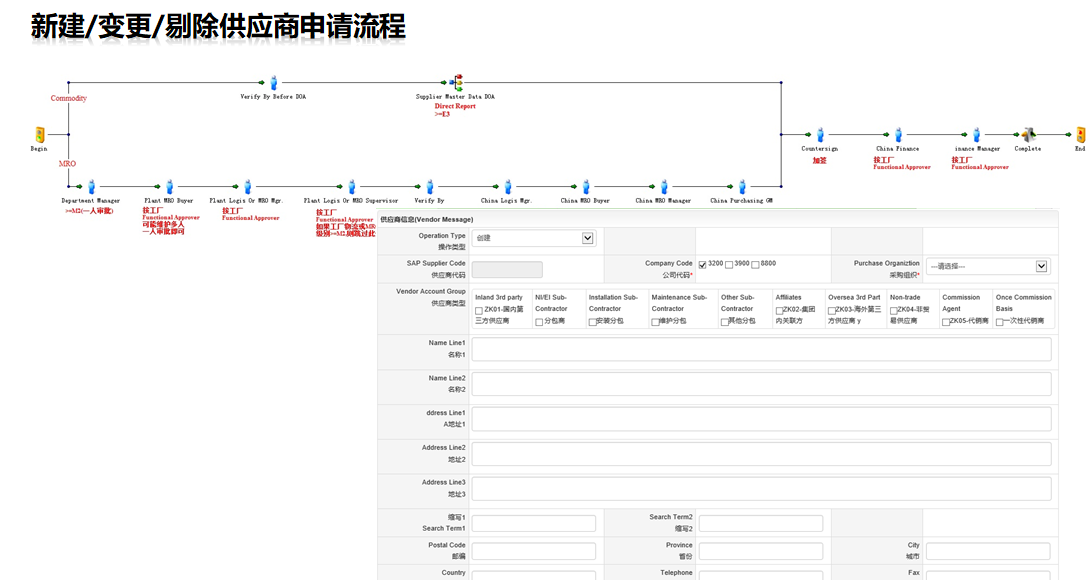Focus the Province input field

pyautogui.click(x=760, y=551)
